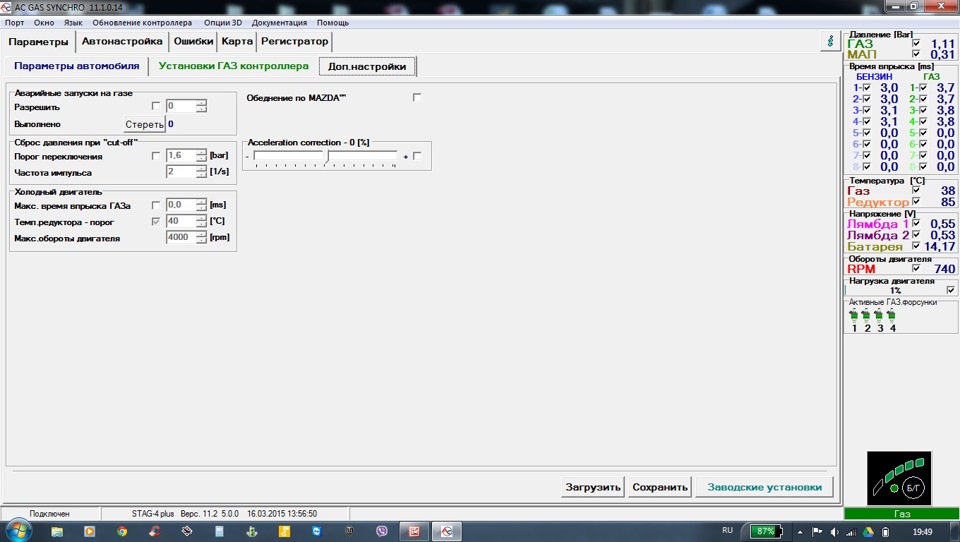
Task: Toggle the Батарея voltage checkbox
Action: coord(916,246)
